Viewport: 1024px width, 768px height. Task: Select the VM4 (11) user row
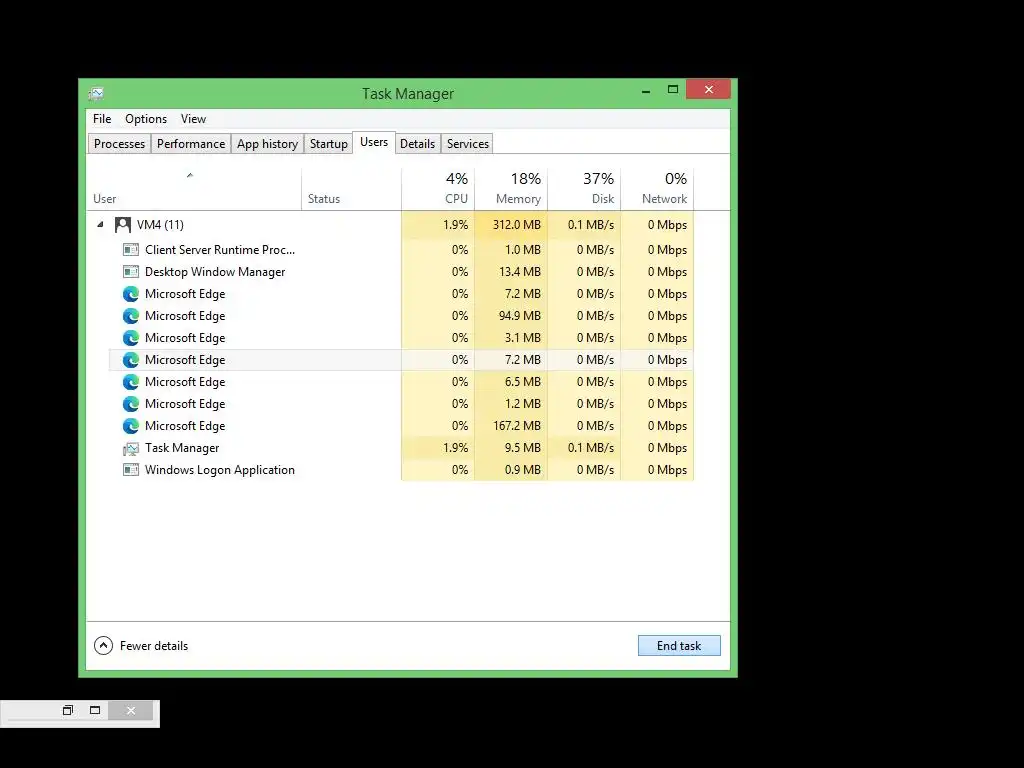(391, 225)
